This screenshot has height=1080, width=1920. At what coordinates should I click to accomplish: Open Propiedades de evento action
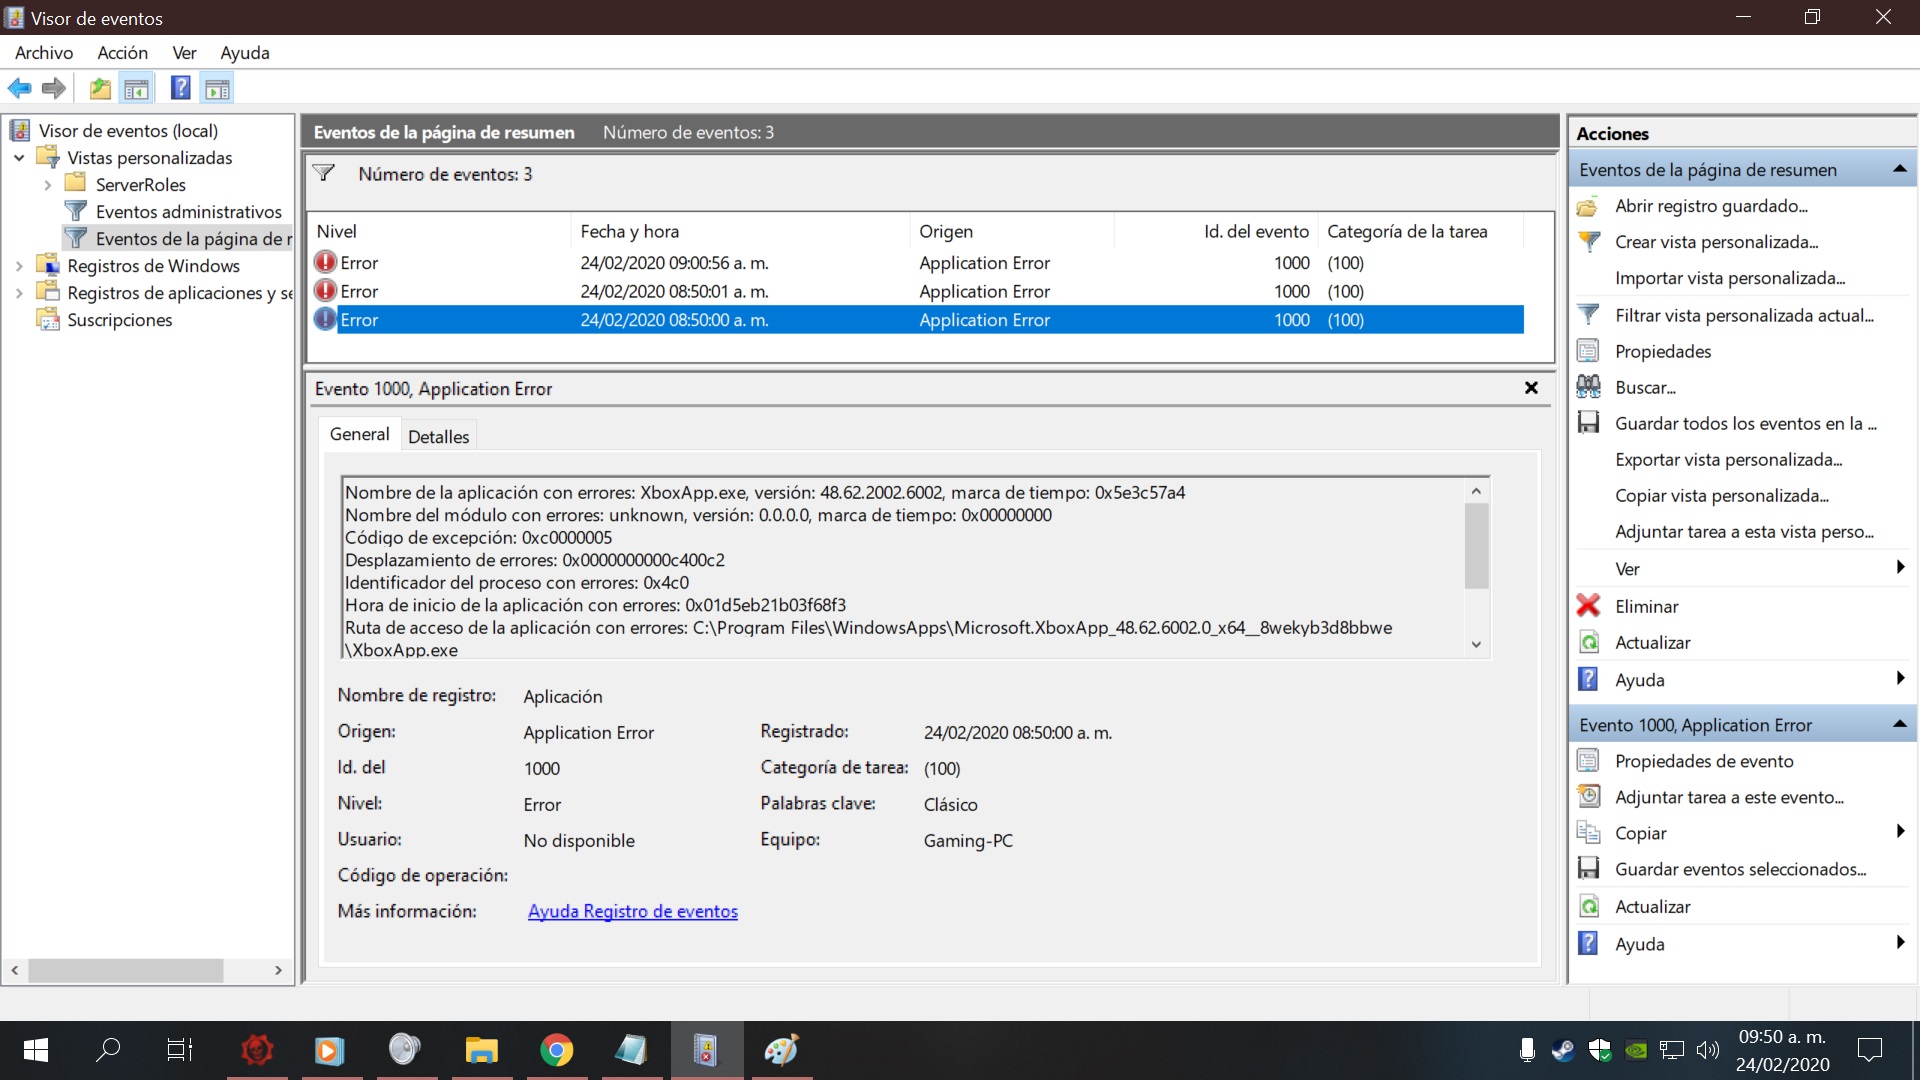(x=1703, y=761)
